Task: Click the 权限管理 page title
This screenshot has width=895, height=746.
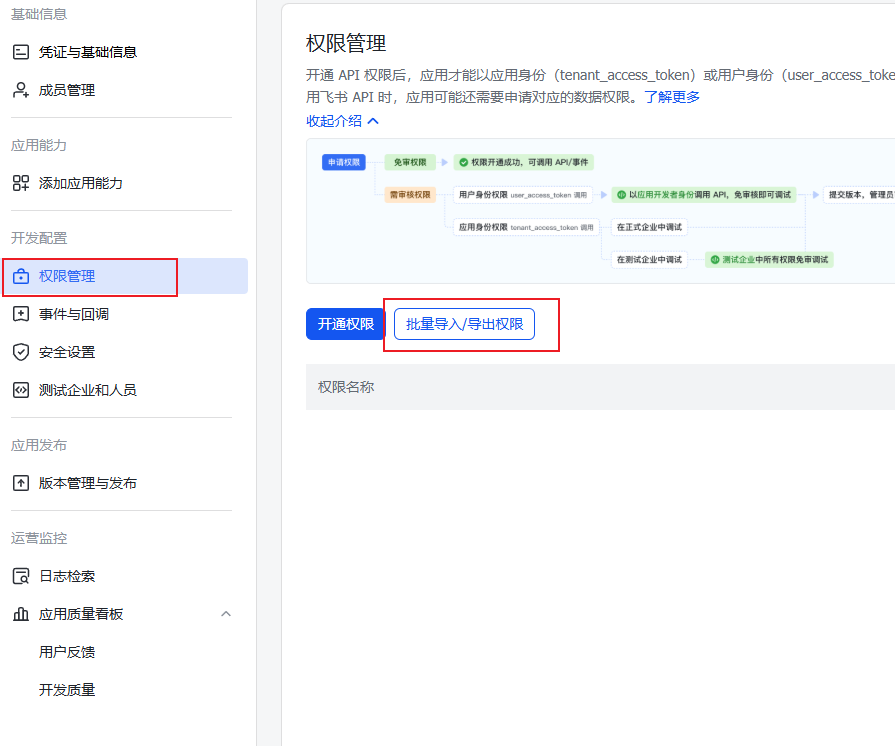Action: 346,43
